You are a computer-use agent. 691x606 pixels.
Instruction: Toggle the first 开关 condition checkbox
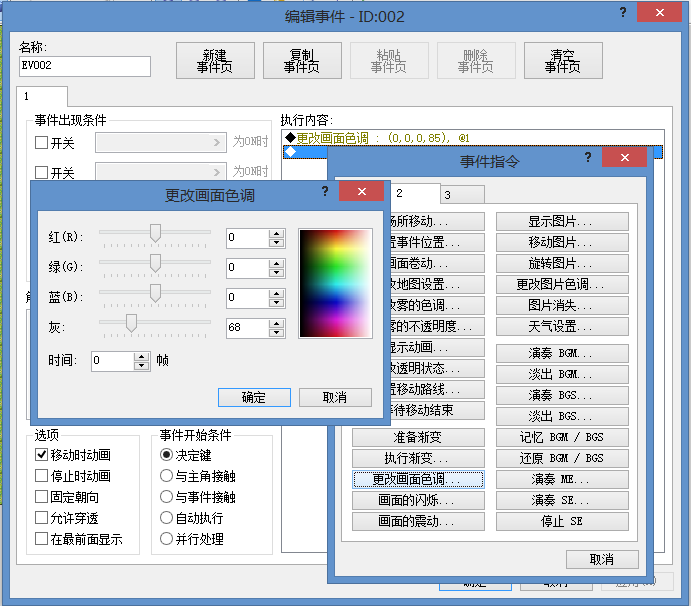pos(41,143)
